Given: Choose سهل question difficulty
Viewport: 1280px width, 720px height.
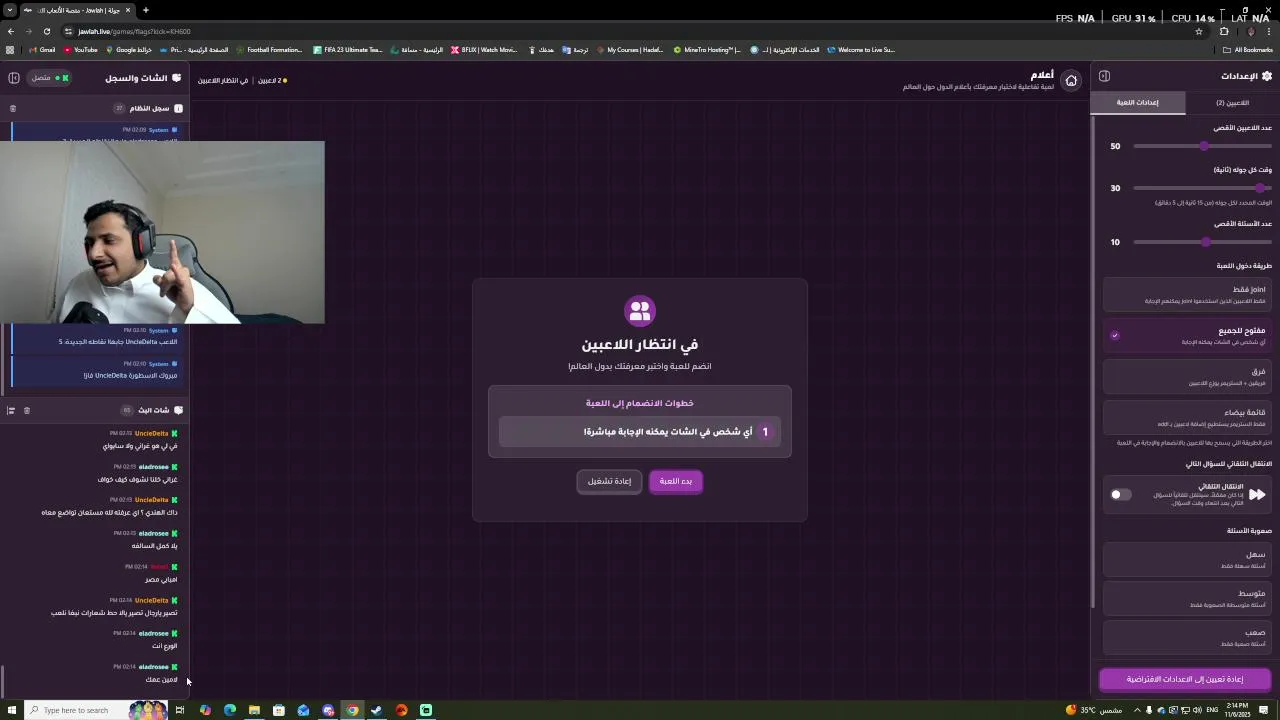Looking at the screenshot, I should coord(1187,559).
